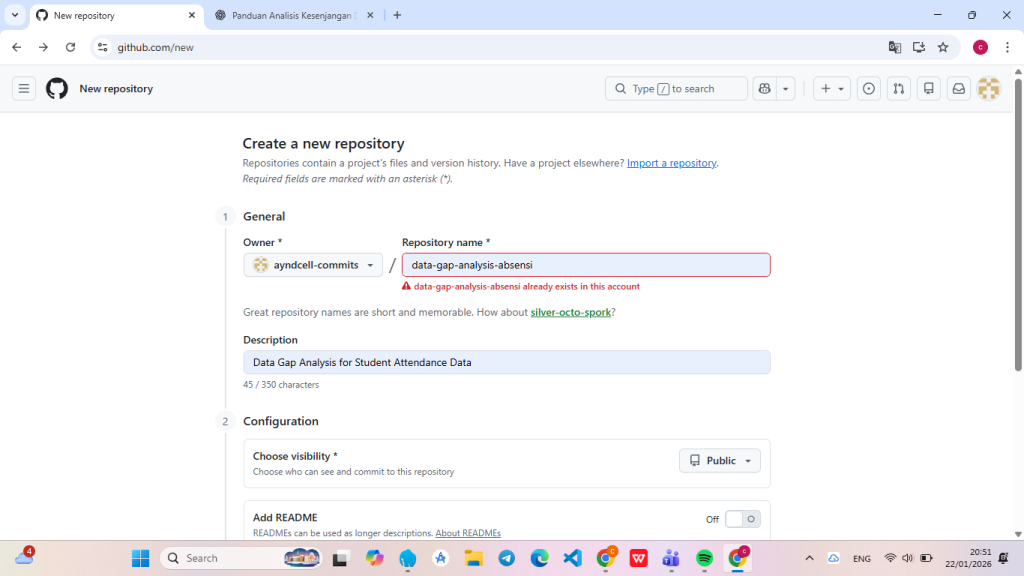Open the Copilot chat icon
Image resolution: width=1024 pixels, height=576 pixels.
point(765,89)
